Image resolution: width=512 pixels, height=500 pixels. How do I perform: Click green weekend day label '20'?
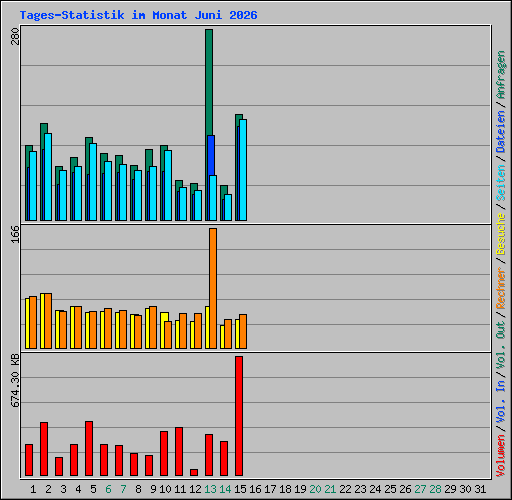(x=315, y=489)
